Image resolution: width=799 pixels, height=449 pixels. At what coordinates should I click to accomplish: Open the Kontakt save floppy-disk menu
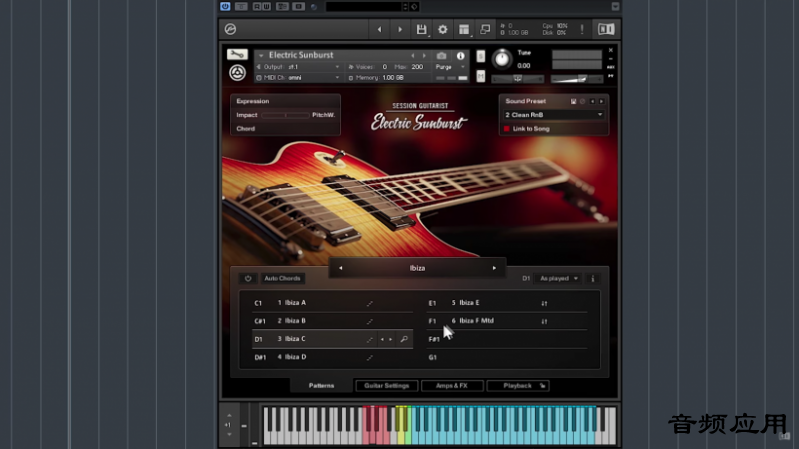click(x=421, y=30)
